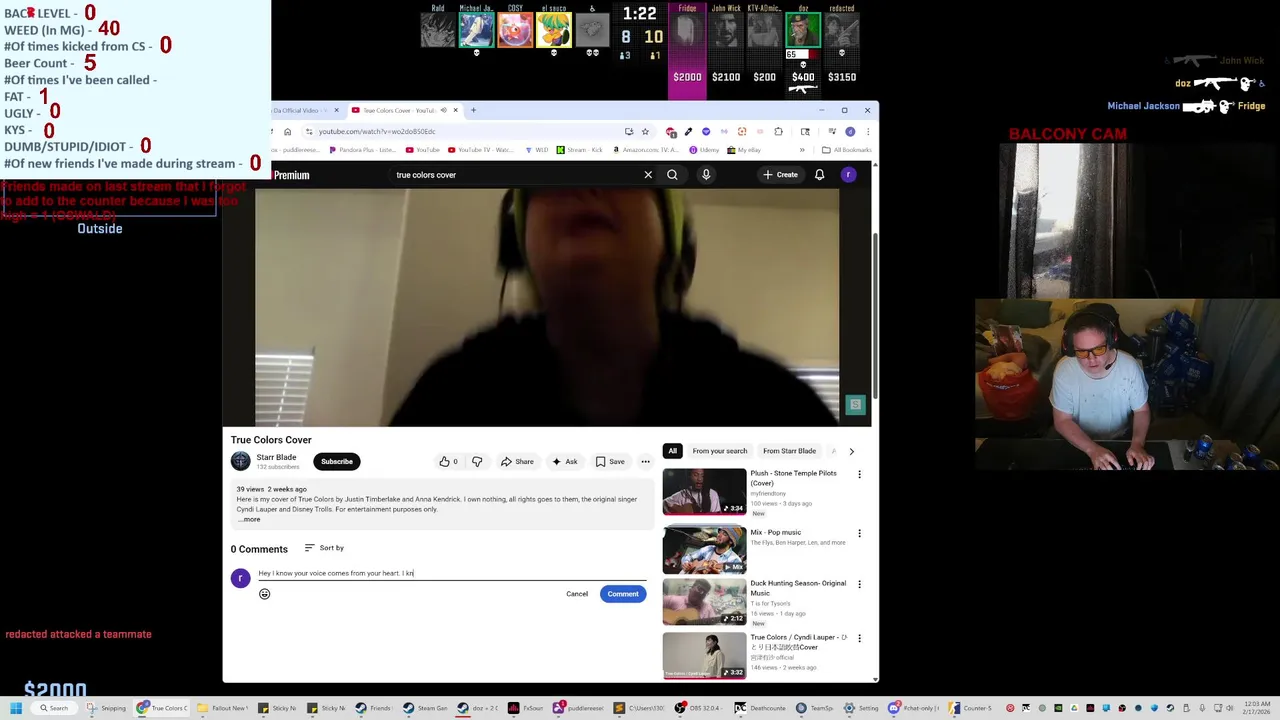This screenshot has width=1280, height=720.
Task: Open the Starr Blade channel name
Action: 276,457
